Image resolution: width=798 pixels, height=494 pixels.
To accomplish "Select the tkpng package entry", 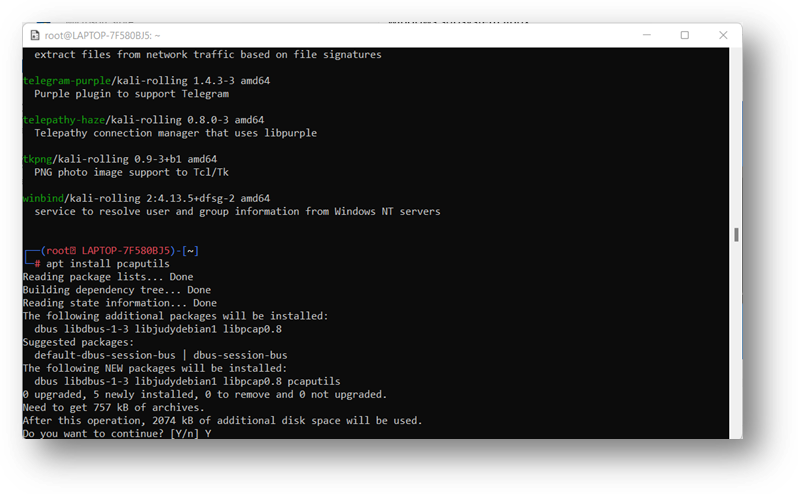I will 37,159.
